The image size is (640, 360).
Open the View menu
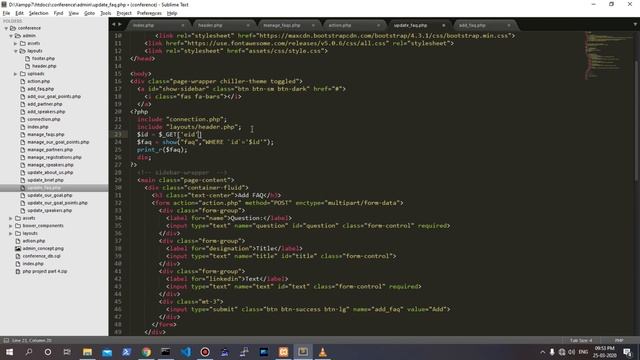point(73,13)
